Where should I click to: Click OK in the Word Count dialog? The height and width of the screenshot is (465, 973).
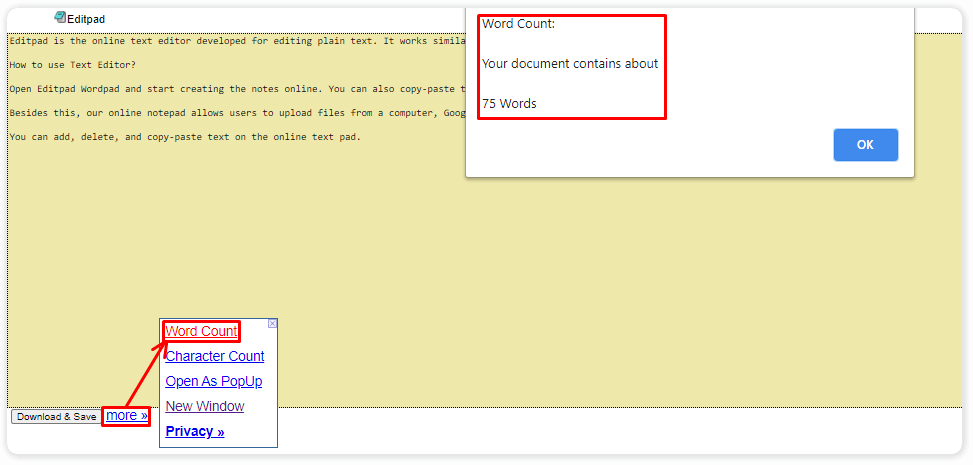(x=865, y=145)
